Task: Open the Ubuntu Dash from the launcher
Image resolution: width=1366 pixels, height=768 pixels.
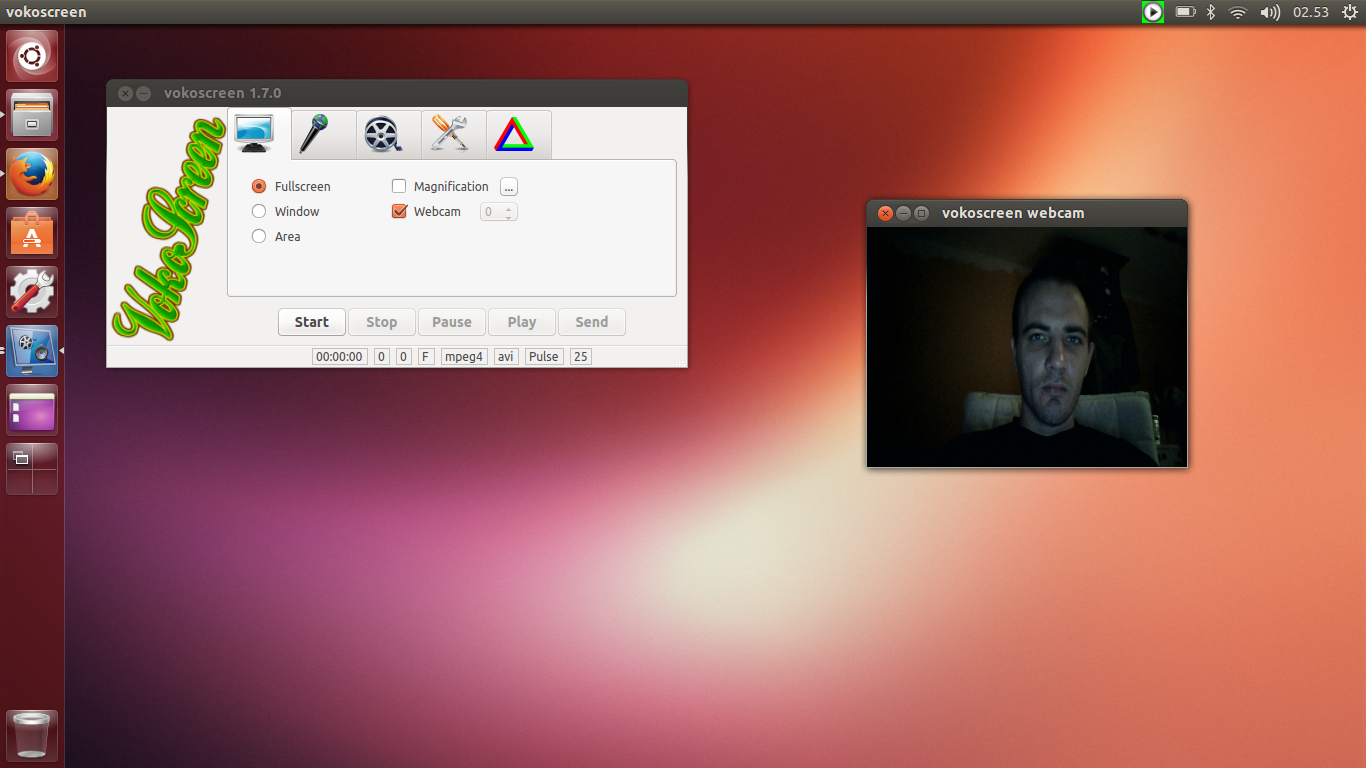Action: [x=32, y=56]
